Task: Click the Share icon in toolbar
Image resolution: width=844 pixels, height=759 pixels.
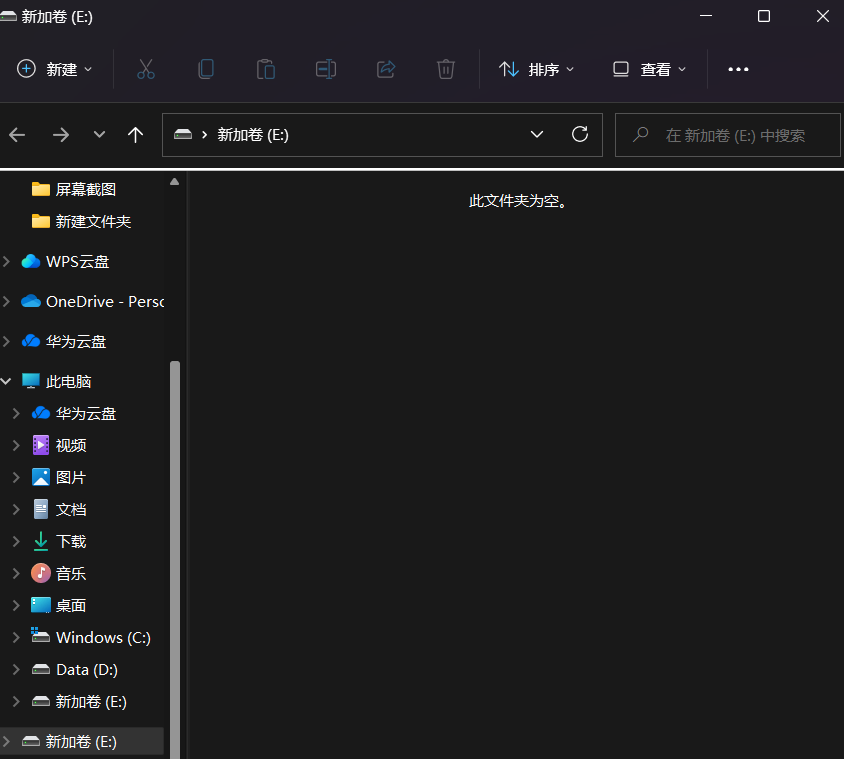Action: tap(386, 69)
